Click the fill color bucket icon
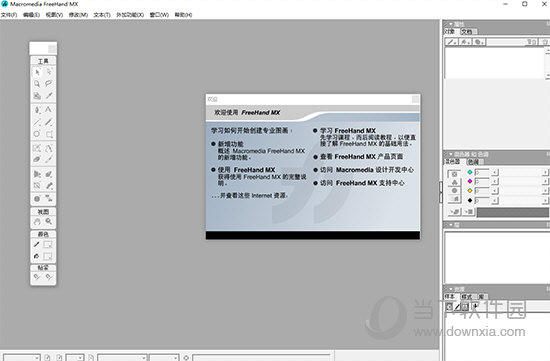This screenshot has height=361, width=550. click(x=36, y=256)
